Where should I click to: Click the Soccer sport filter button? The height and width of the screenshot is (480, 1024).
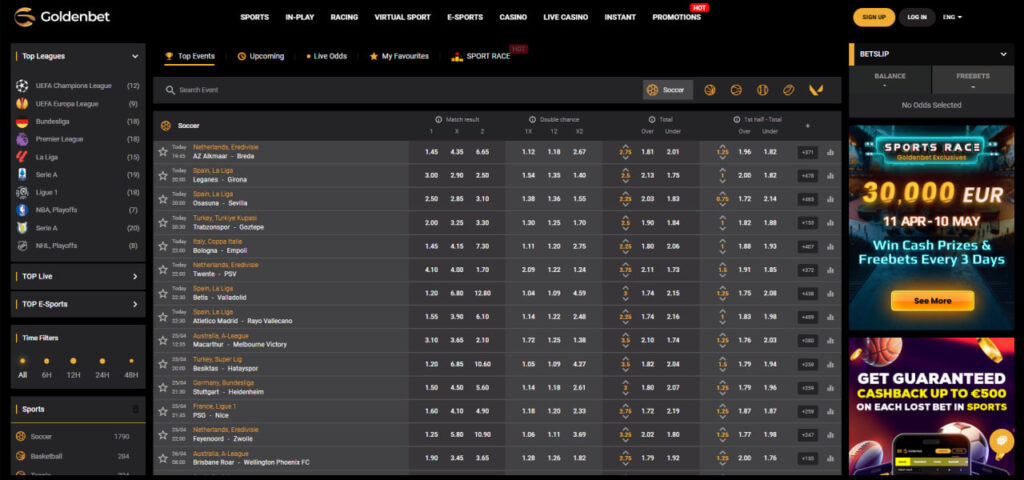(x=668, y=90)
